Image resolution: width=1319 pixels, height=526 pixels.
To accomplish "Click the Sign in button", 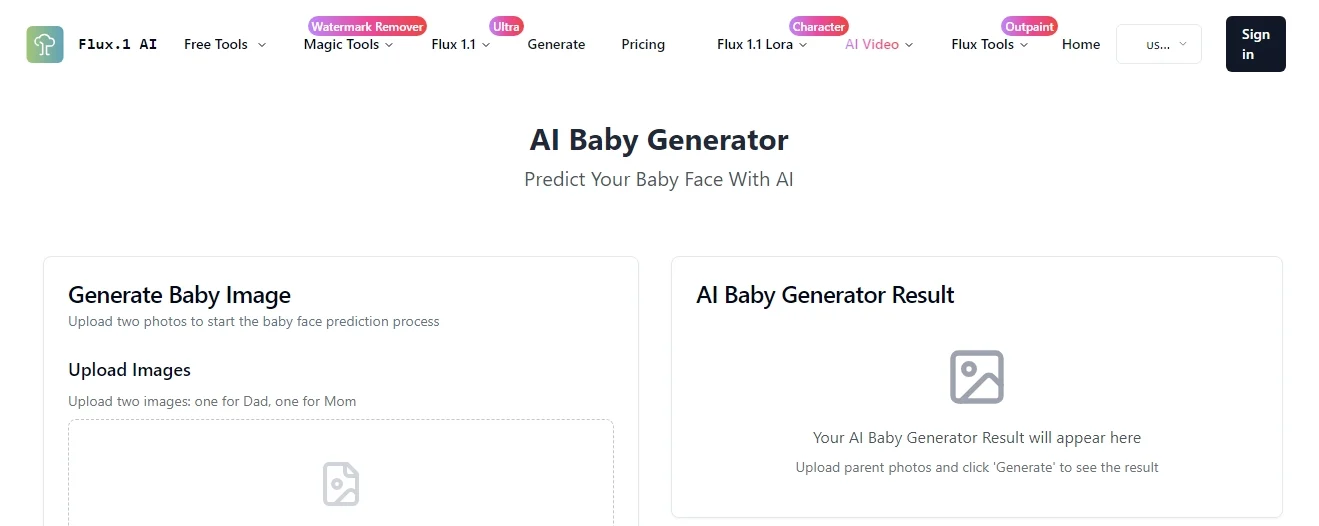I will (1256, 44).
